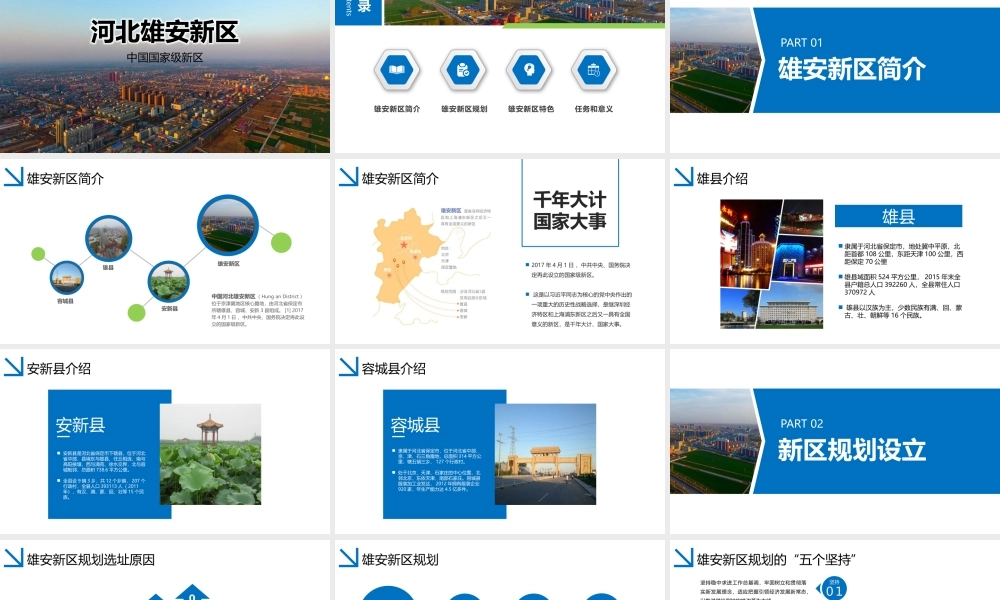Open the PART 02 新区规划设立 section slide
This screenshot has width=1000, height=600.
[835, 441]
